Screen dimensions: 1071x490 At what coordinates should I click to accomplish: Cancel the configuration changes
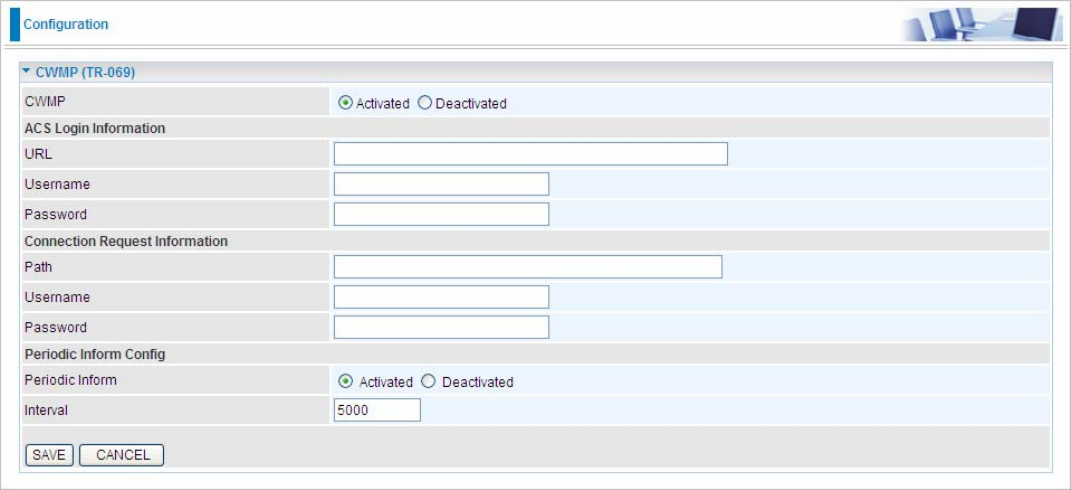click(122, 455)
